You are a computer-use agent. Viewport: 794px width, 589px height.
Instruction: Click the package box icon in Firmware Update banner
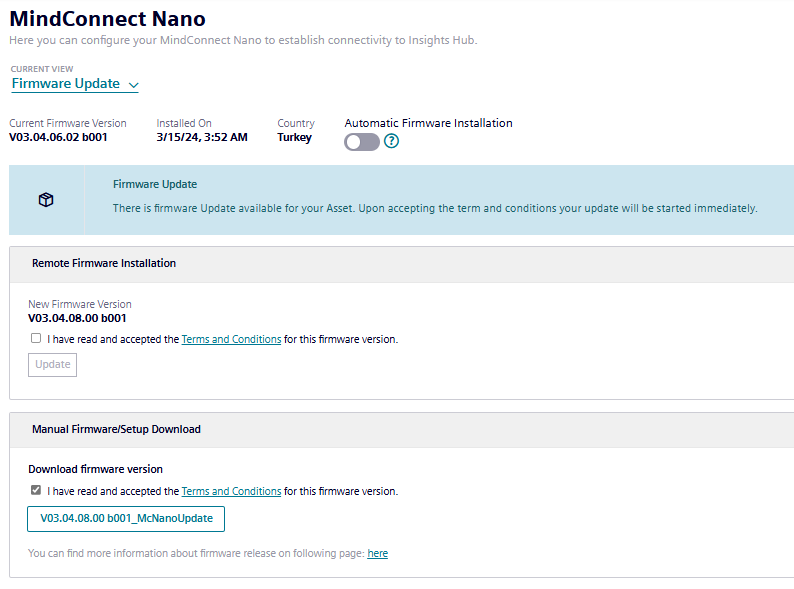tap(46, 200)
